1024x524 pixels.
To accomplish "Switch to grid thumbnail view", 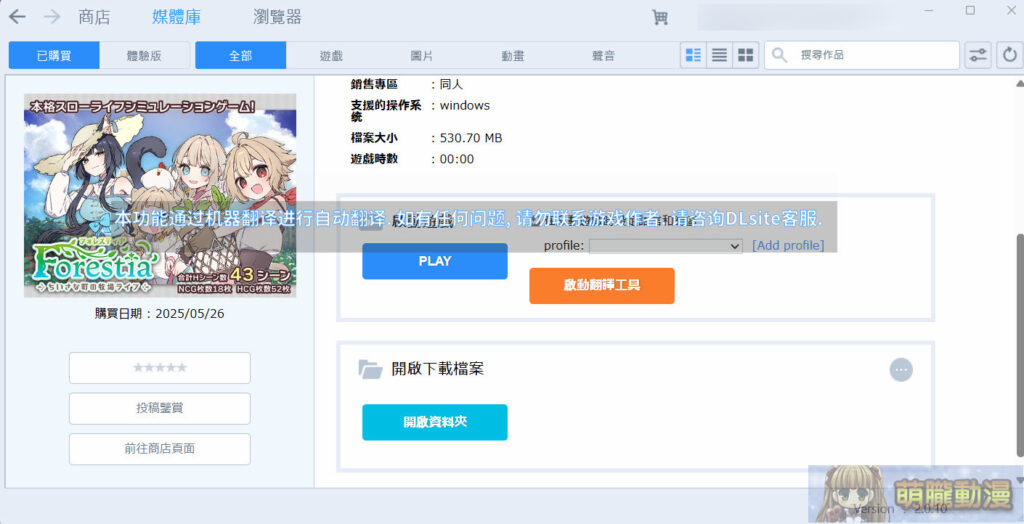I will [x=745, y=55].
